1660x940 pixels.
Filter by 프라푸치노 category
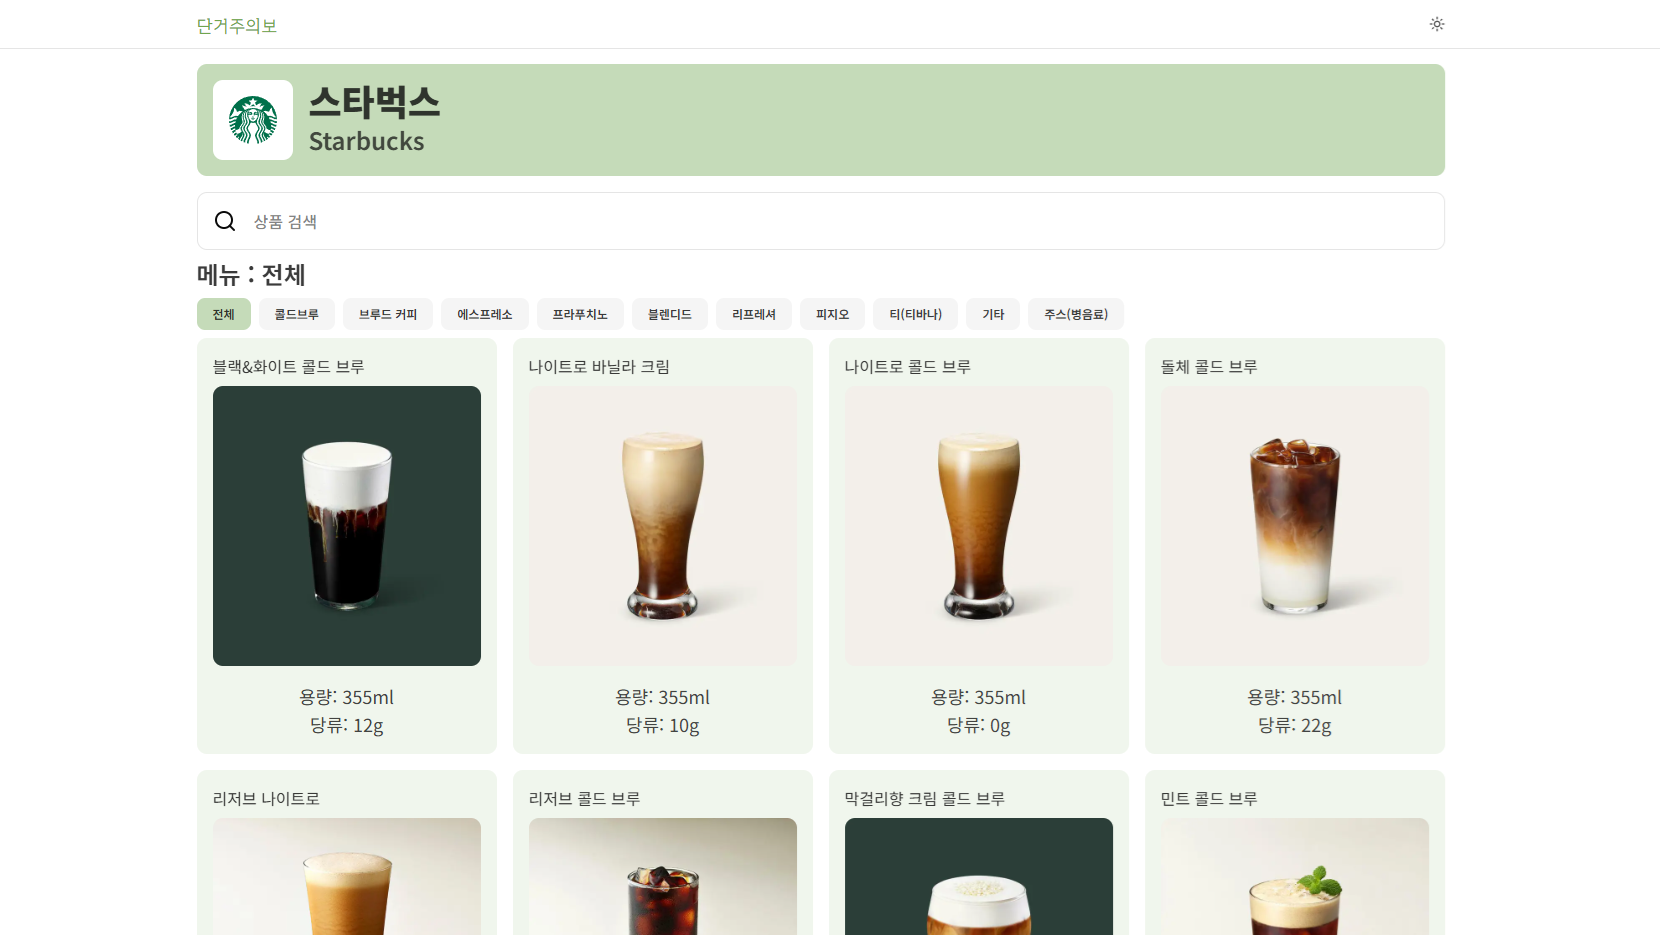(580, 314)
